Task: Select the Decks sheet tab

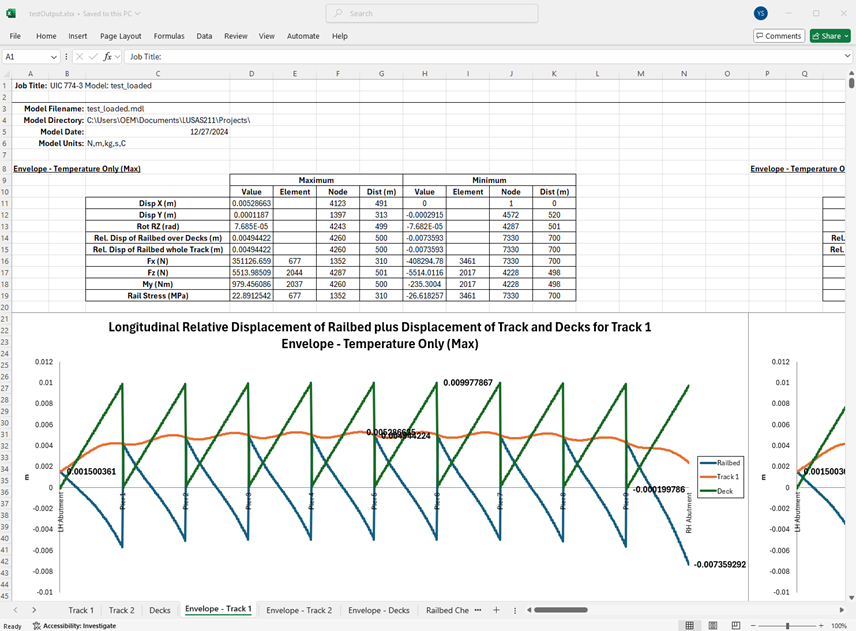Action: pos(159,610)
